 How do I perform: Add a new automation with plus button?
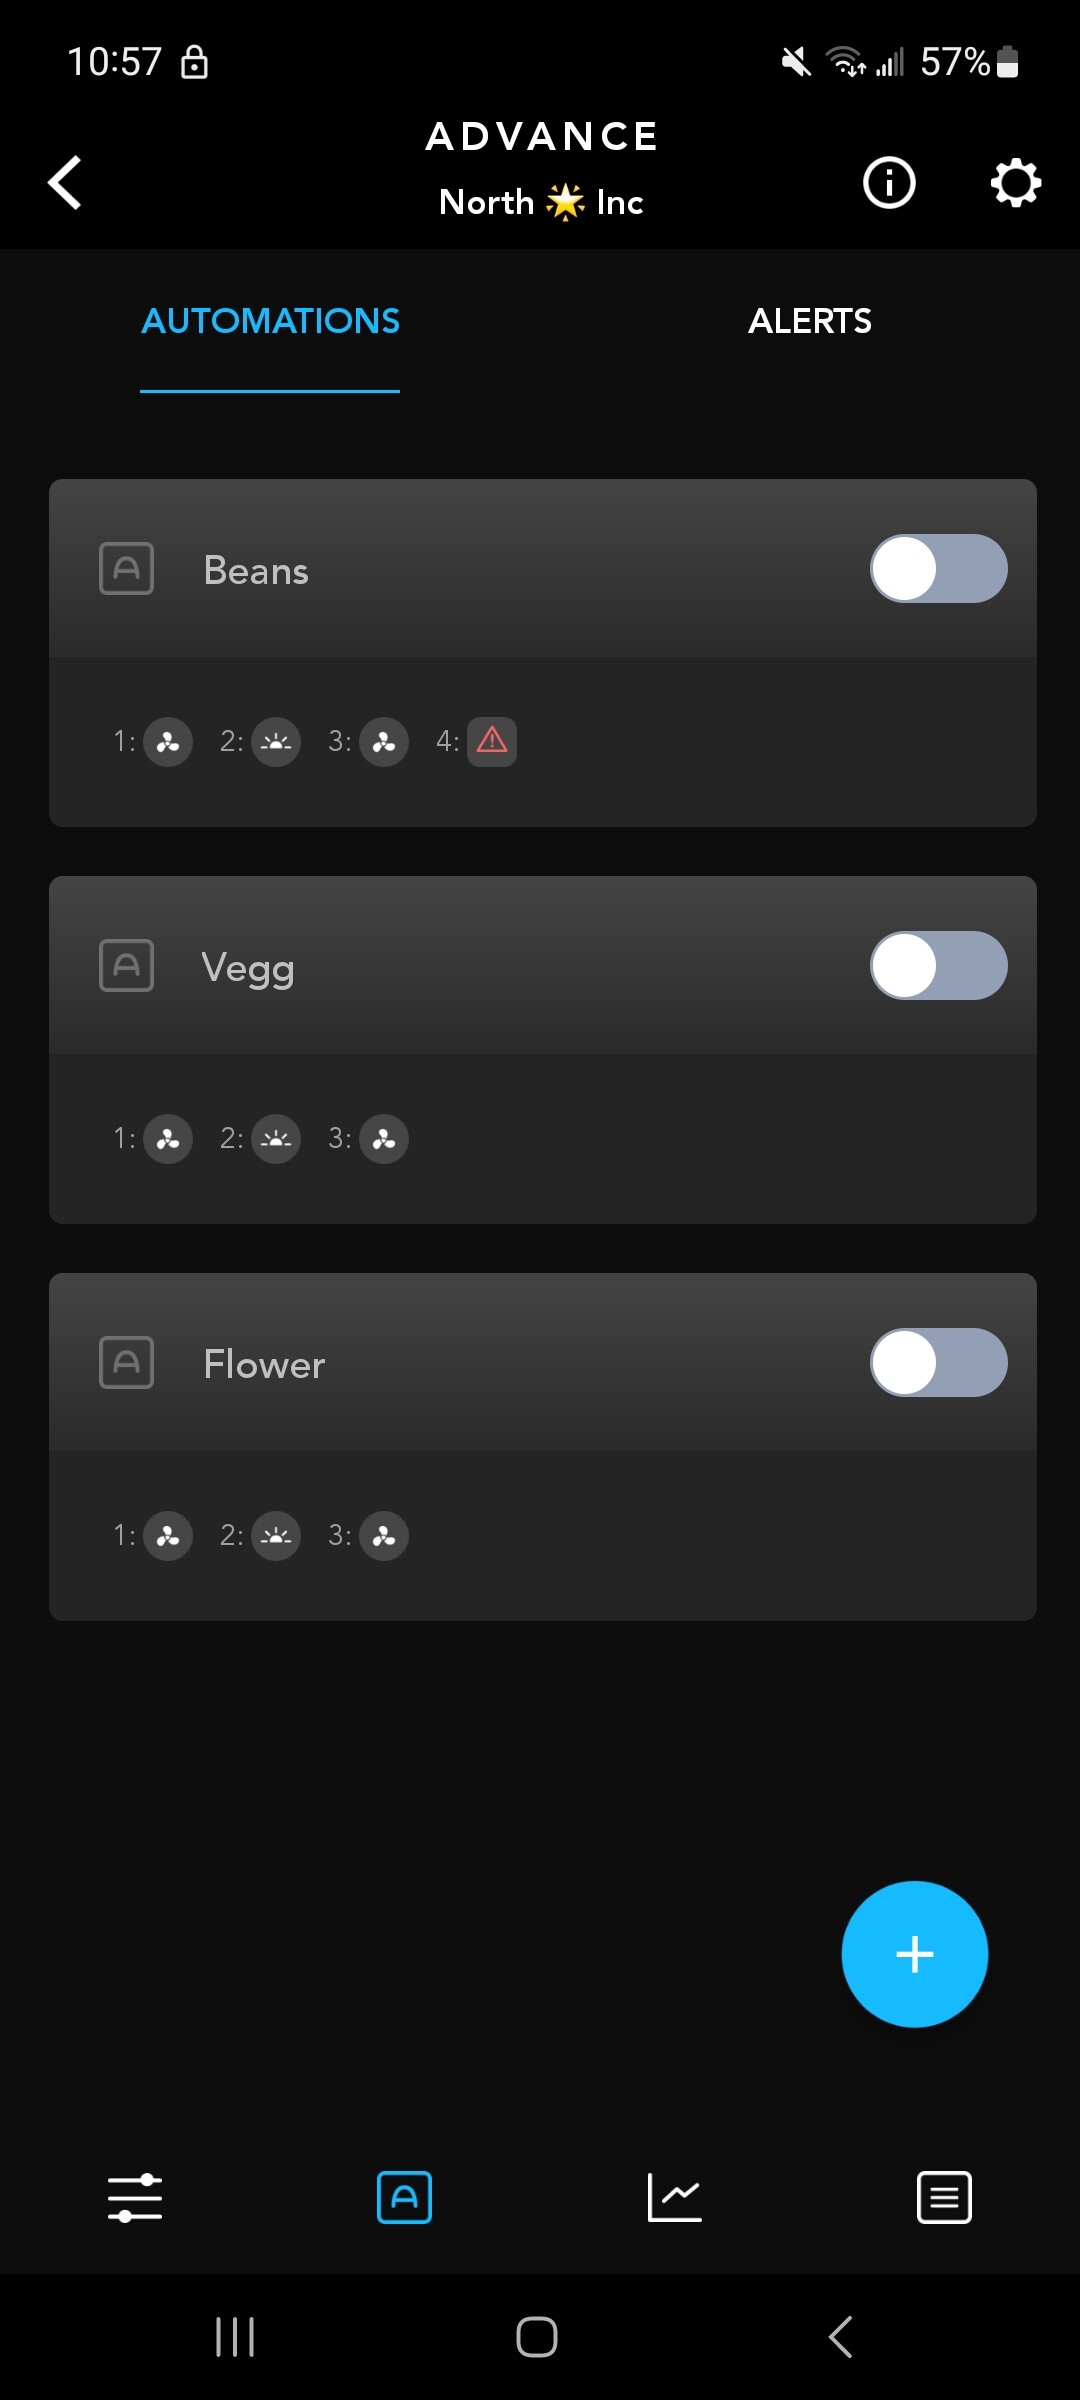[x=915, y=1954]
